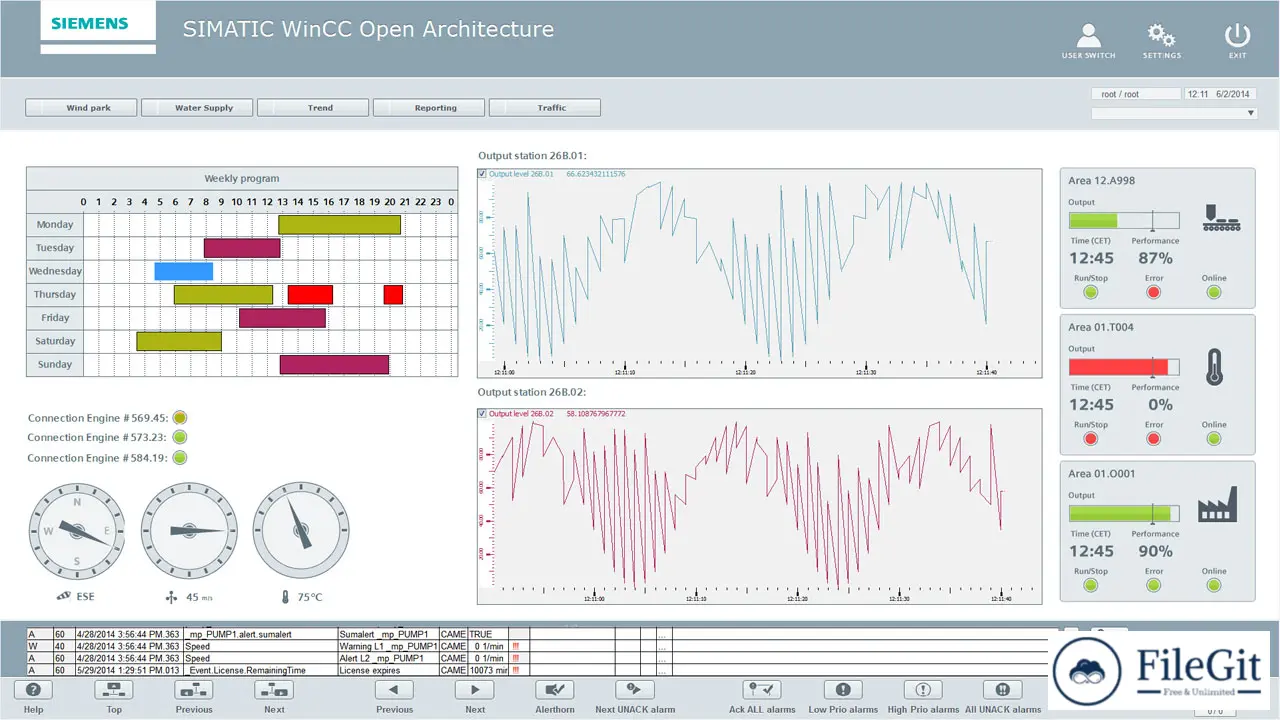The width and height of the screenshot is (1280, 720).
Task: Click factory icon in Area 01.O001
Action: (1218, 506)
